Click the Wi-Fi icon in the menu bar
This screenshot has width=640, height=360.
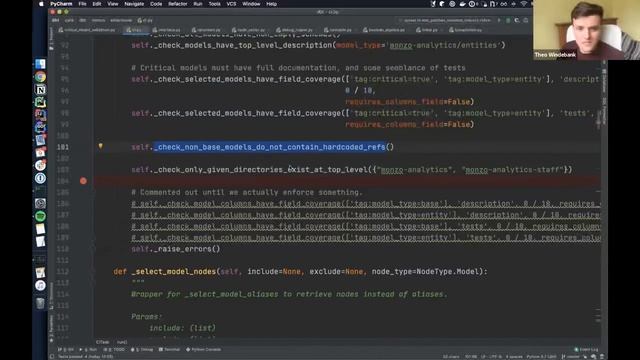pyautogui.click(x=524, y=4)
